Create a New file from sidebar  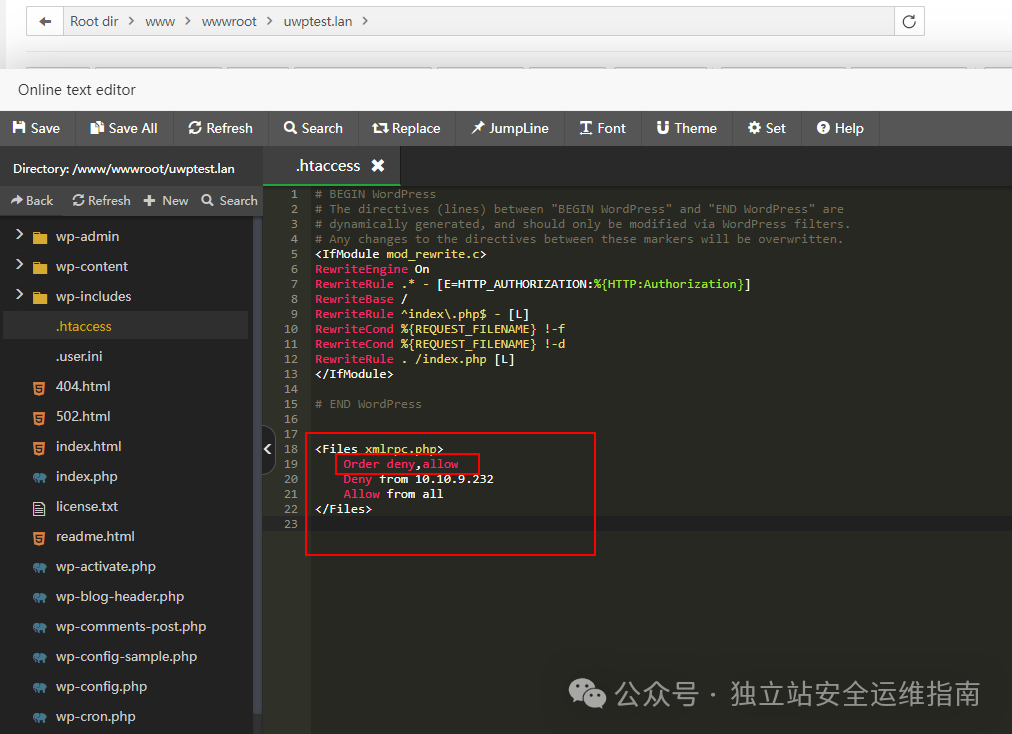pyautogui.click(x=166, y=201)
